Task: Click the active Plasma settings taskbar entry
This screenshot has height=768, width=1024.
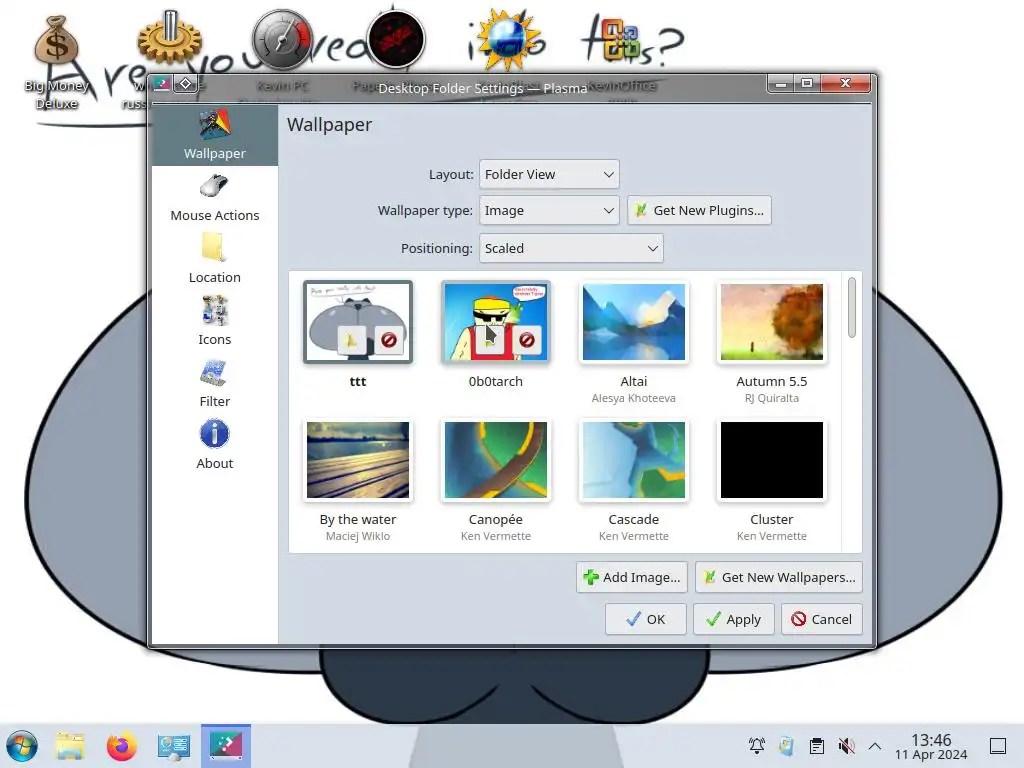Action: point(226,745)
